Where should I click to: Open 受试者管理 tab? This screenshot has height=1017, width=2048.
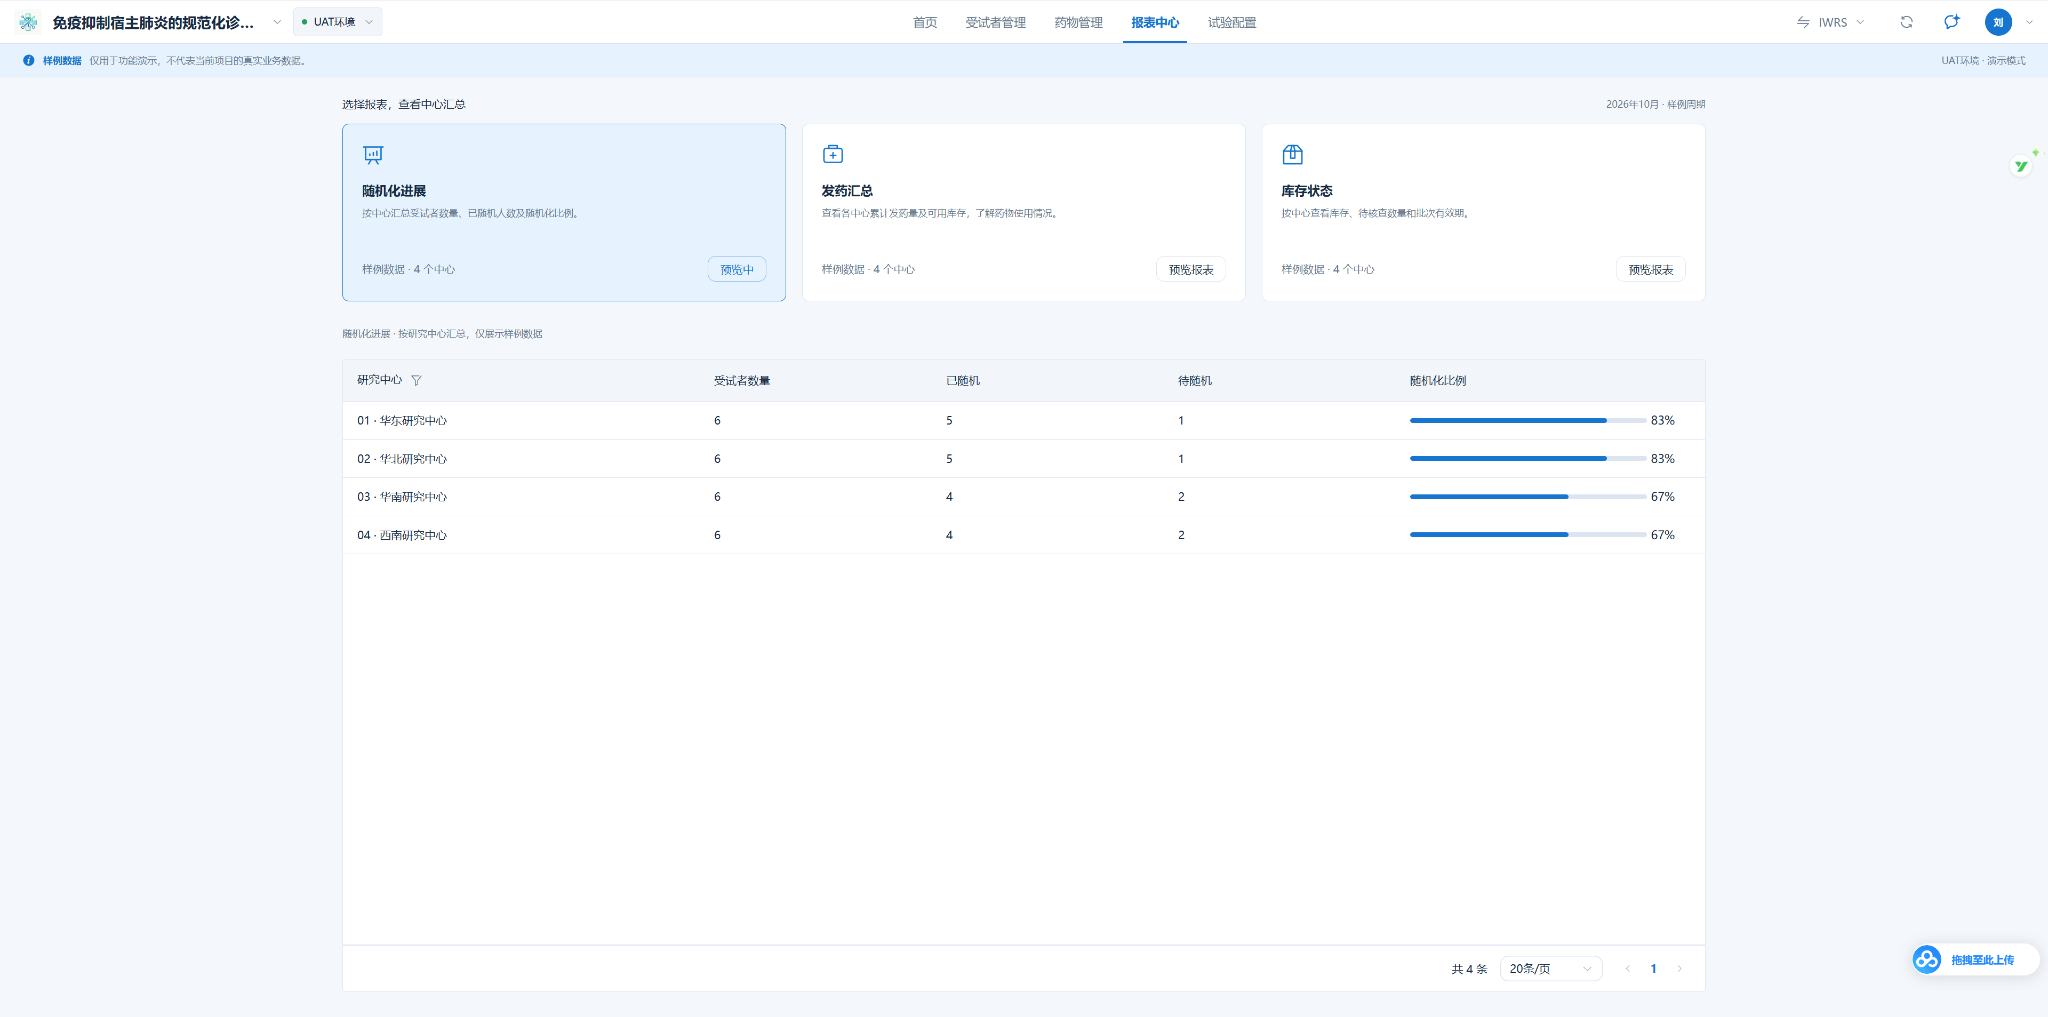[x=995, y=22]
